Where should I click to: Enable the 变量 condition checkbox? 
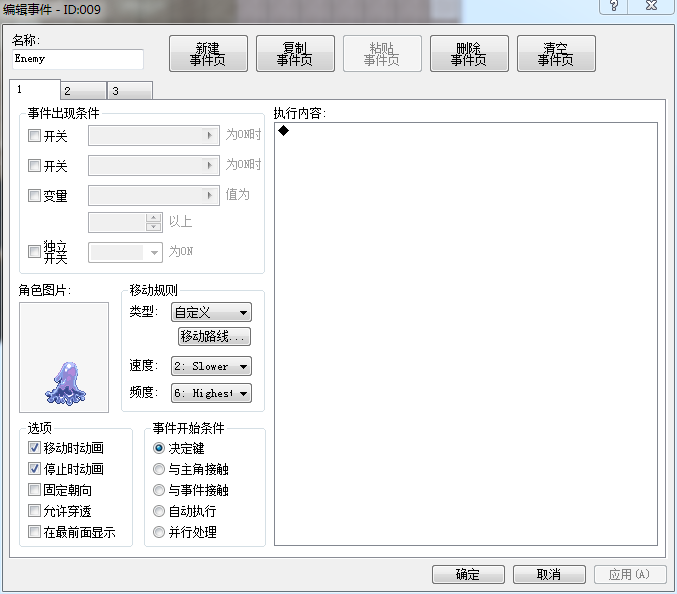34,196
